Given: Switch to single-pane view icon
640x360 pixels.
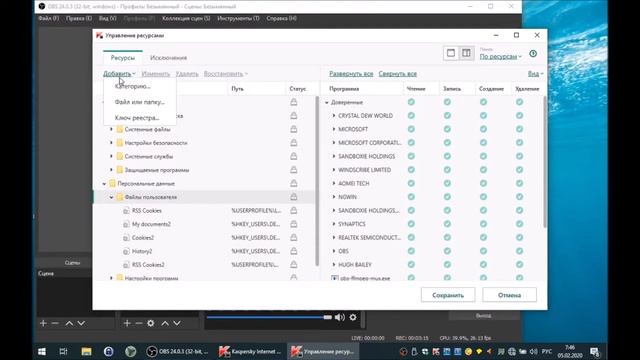Looking at the screenshot, I should point(451,53).
